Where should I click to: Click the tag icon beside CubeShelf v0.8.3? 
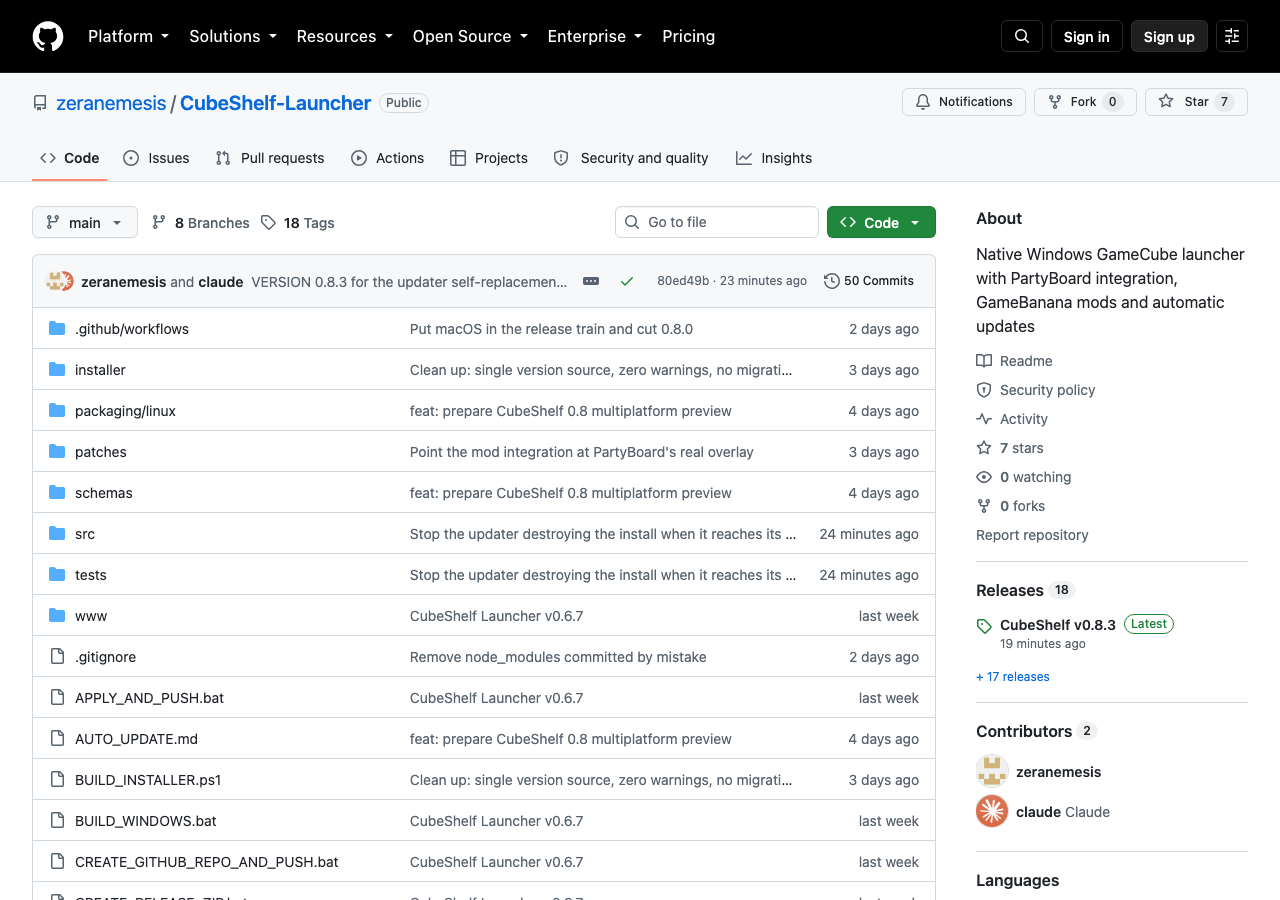coord(984,626)
